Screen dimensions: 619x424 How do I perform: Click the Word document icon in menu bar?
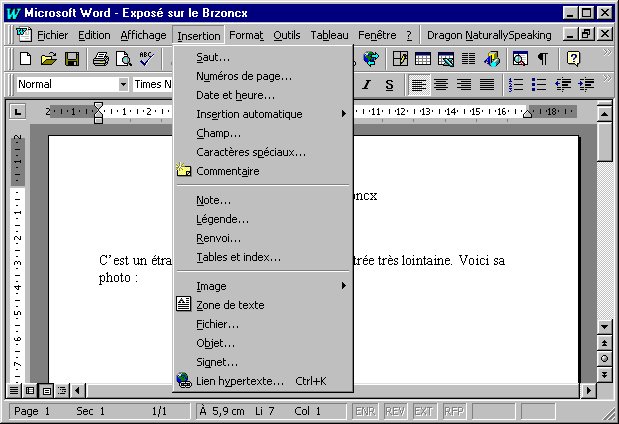23,34
